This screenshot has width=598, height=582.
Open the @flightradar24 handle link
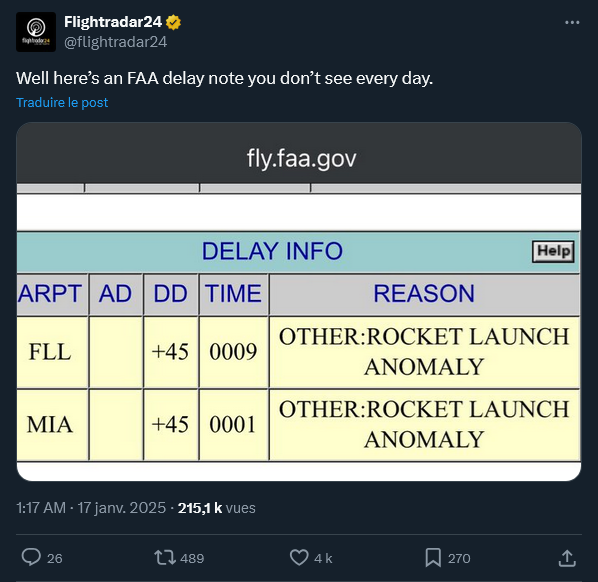point(116,42)
